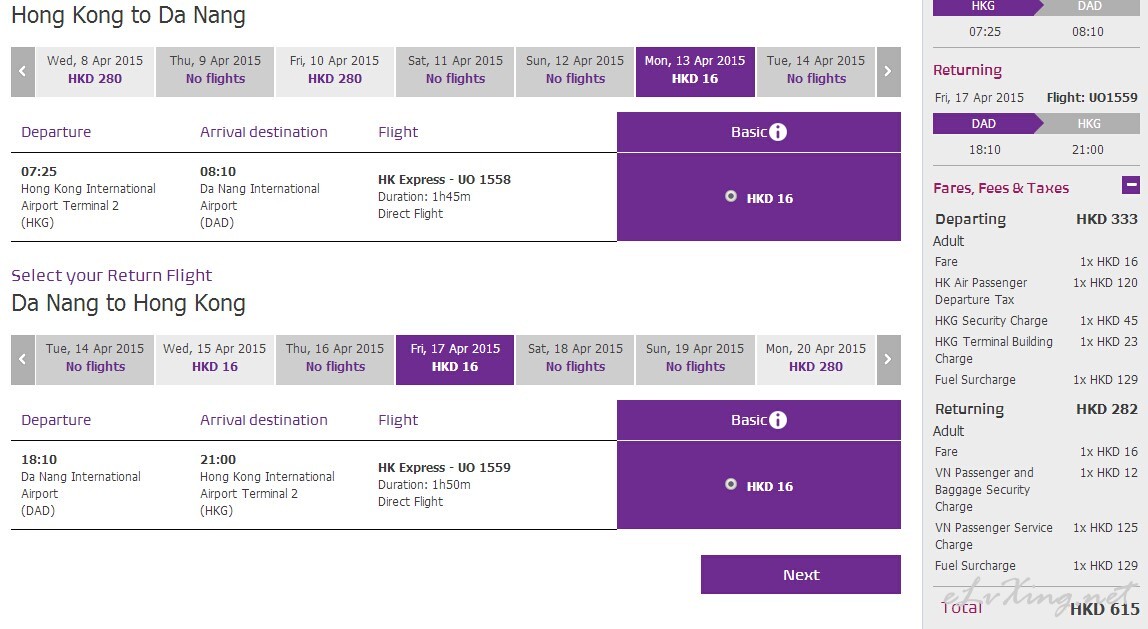This screenshot has height=629, width=1148.
Task: Choose Fri, 10 Apr 2015 departure date
Action: [x=335, y=72]
